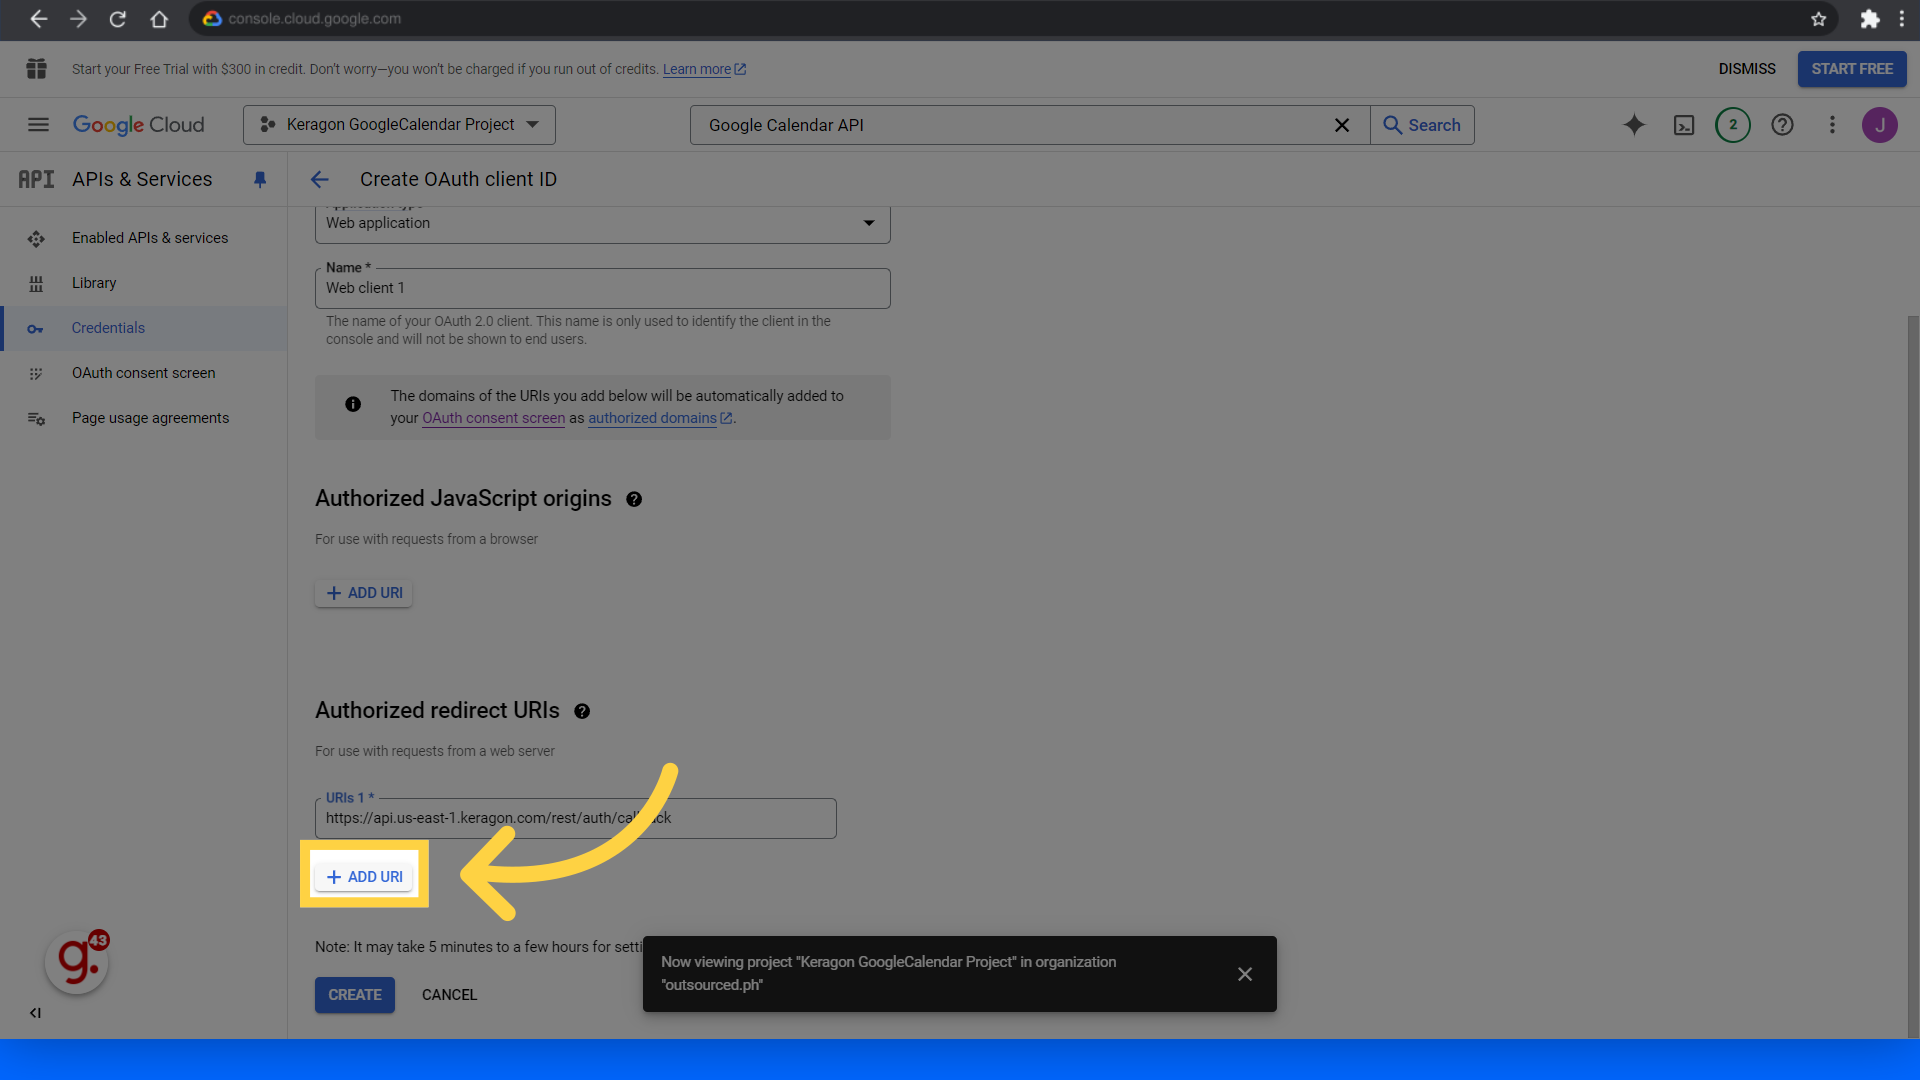Click the URIs 1 redirect input field
The width and height of the screenshot is (1920, 1080).
tap(575, 818)
